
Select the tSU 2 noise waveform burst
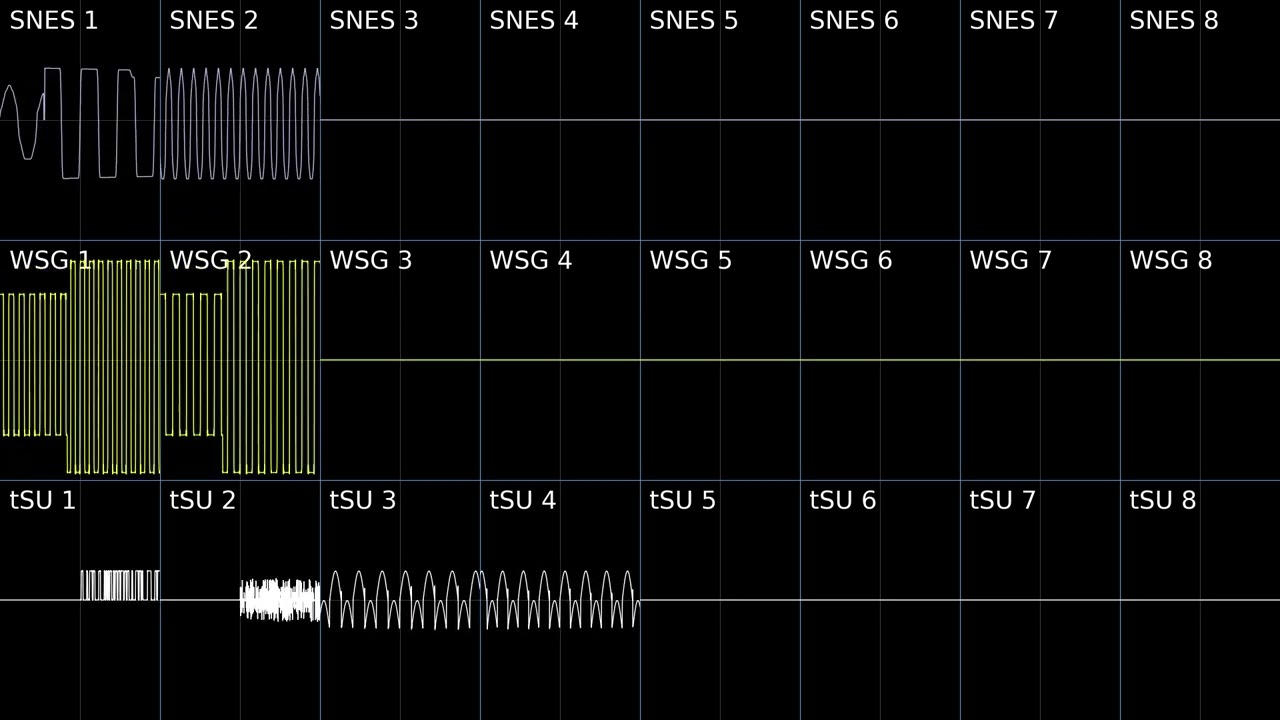(280, 600)
